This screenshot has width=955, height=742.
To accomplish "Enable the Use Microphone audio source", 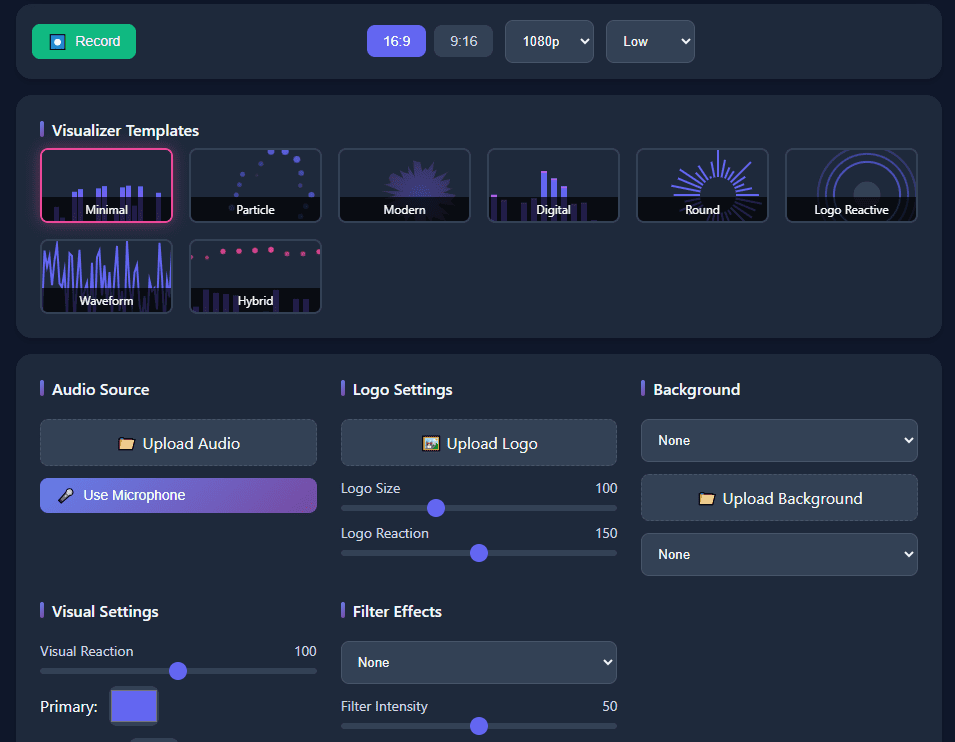I will 178,494.
